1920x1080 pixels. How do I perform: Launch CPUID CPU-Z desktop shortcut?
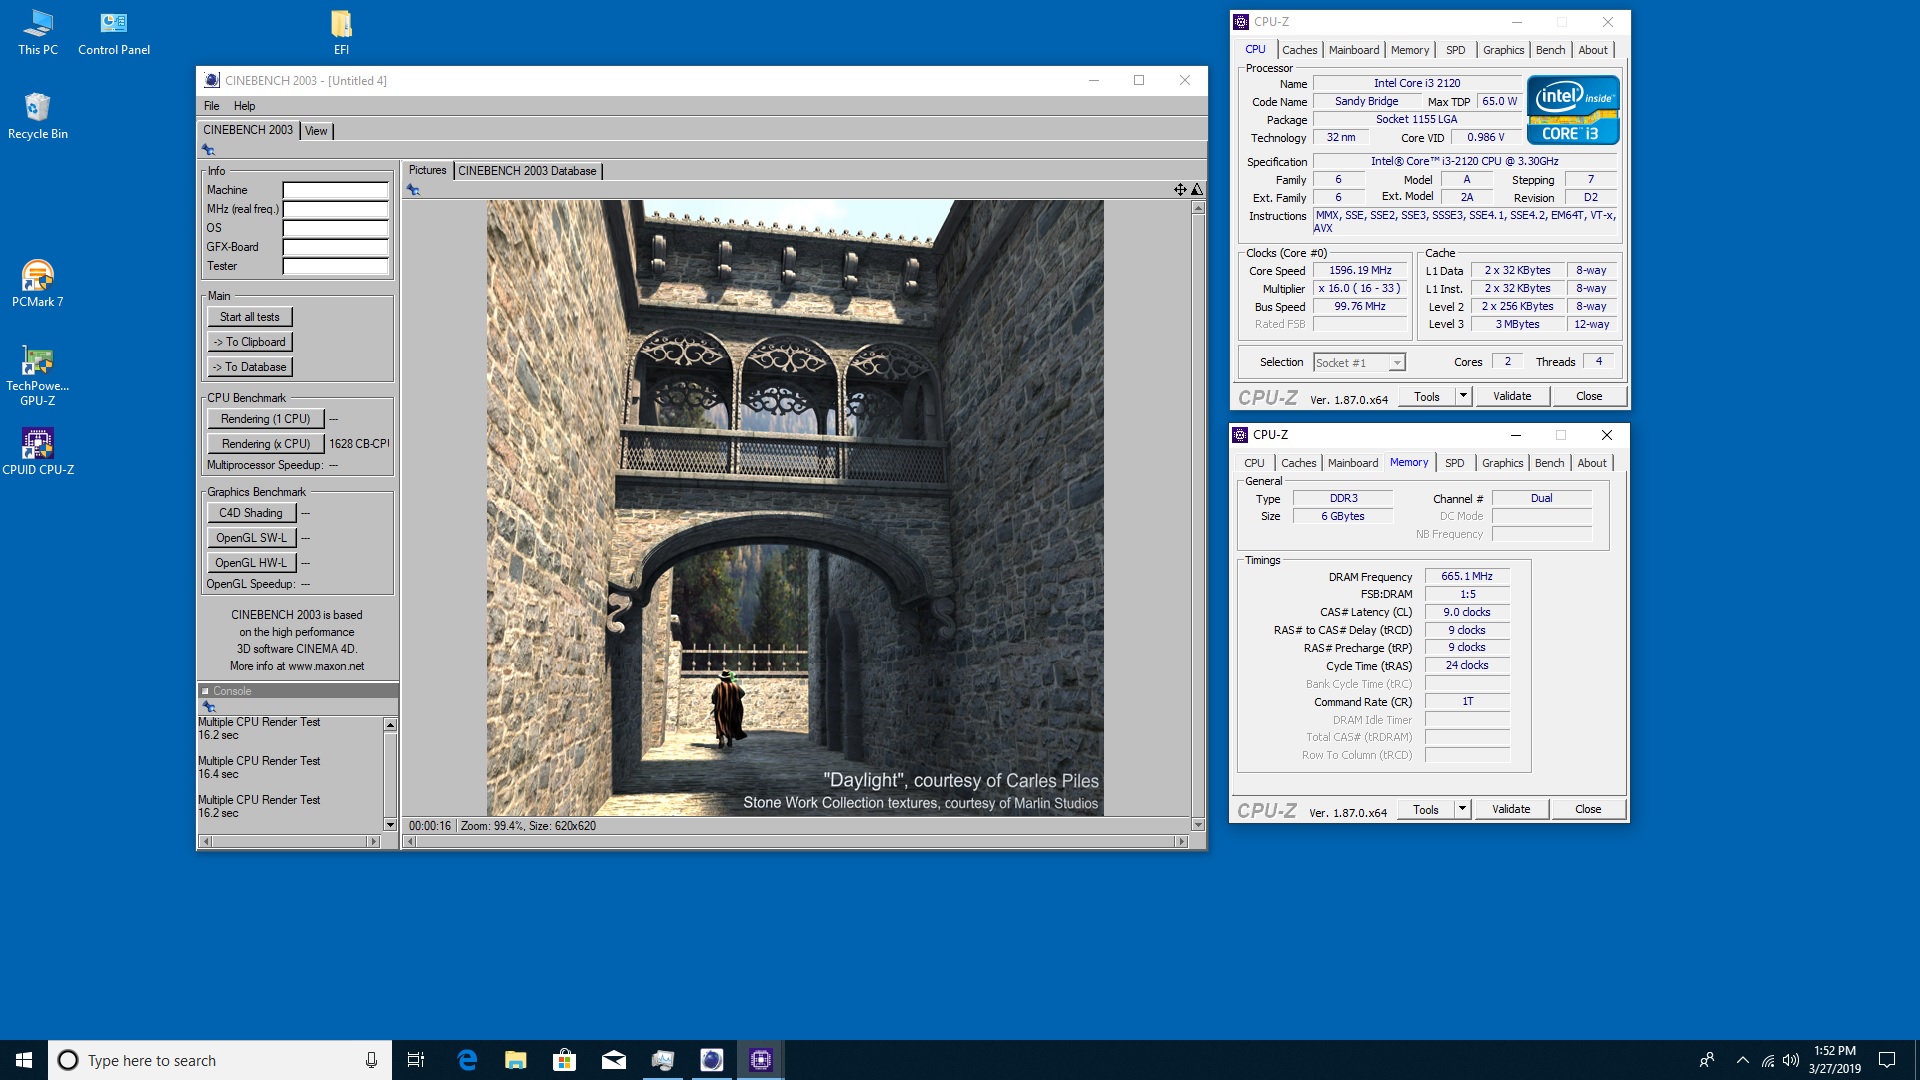pyautogui.click(x=38, y=451)
